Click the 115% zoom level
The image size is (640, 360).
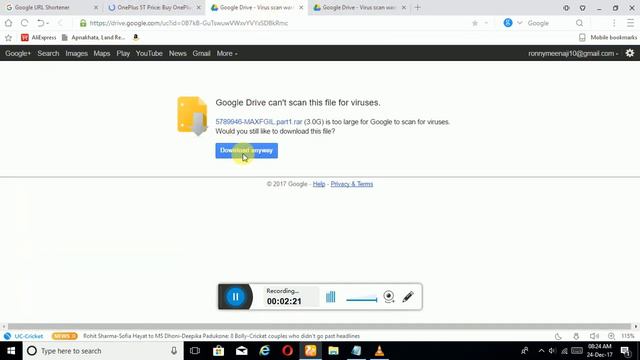628,336
